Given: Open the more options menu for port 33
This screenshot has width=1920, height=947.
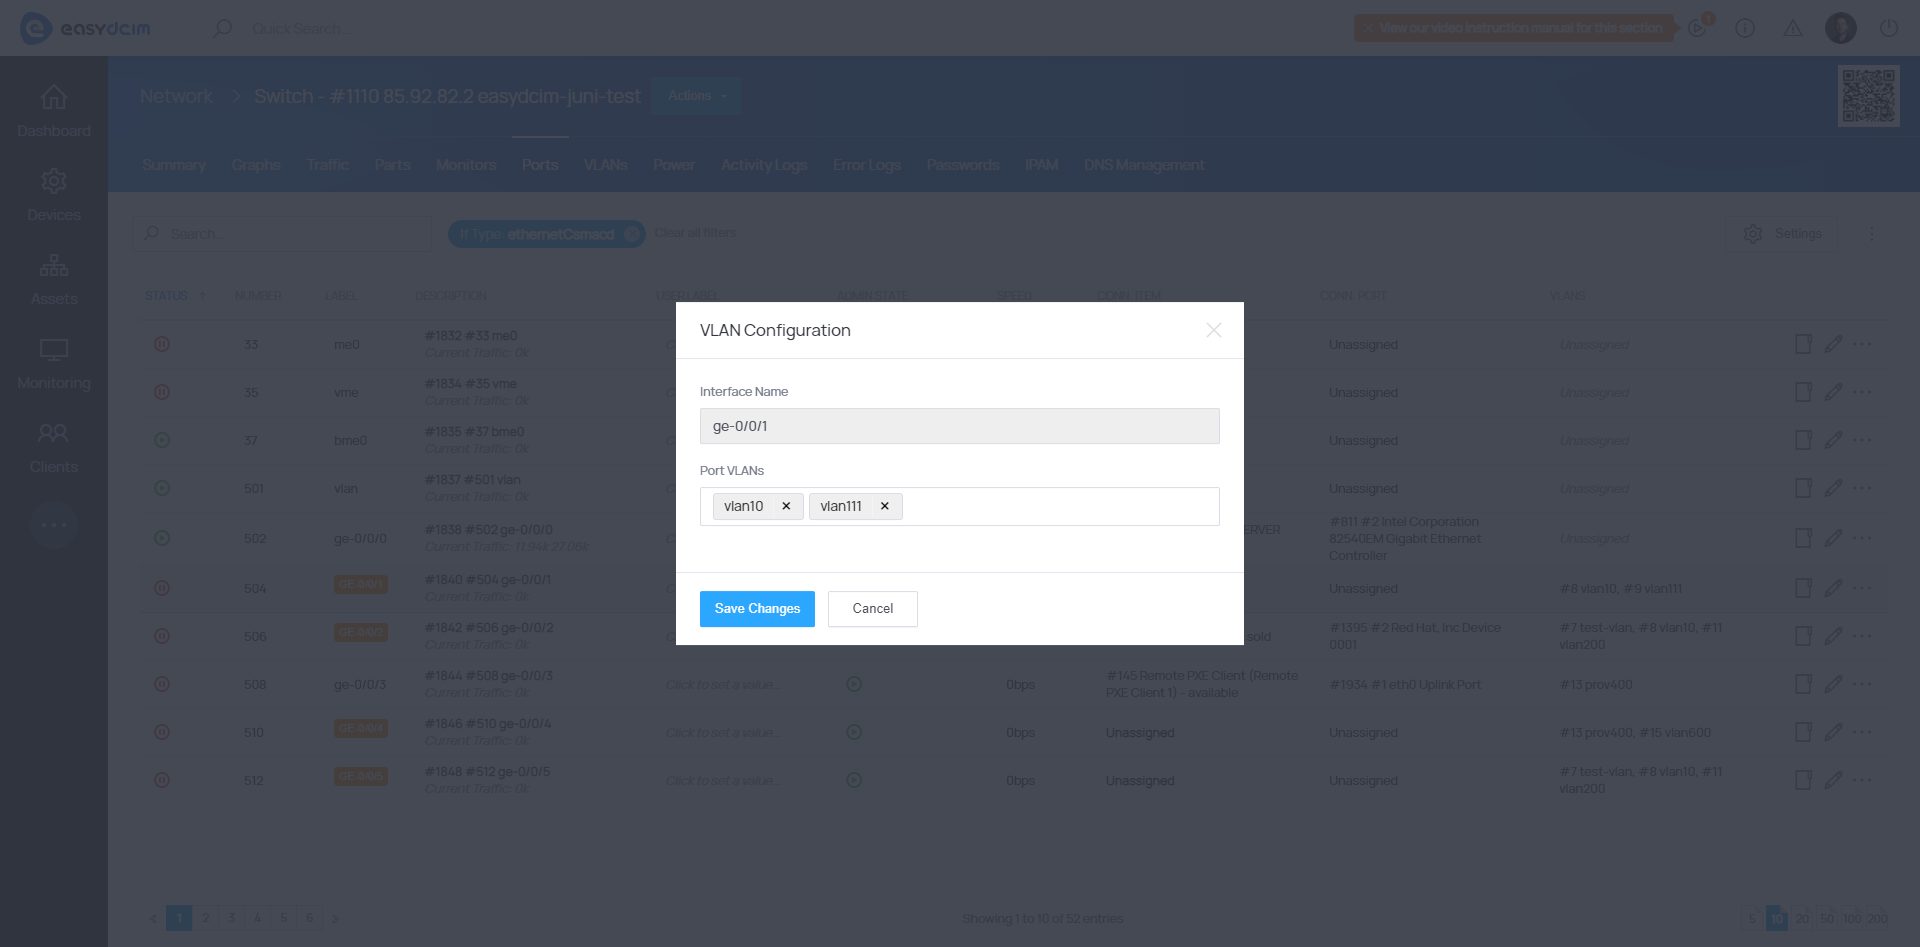Looking at the screenshot, I should point(1862,345).
